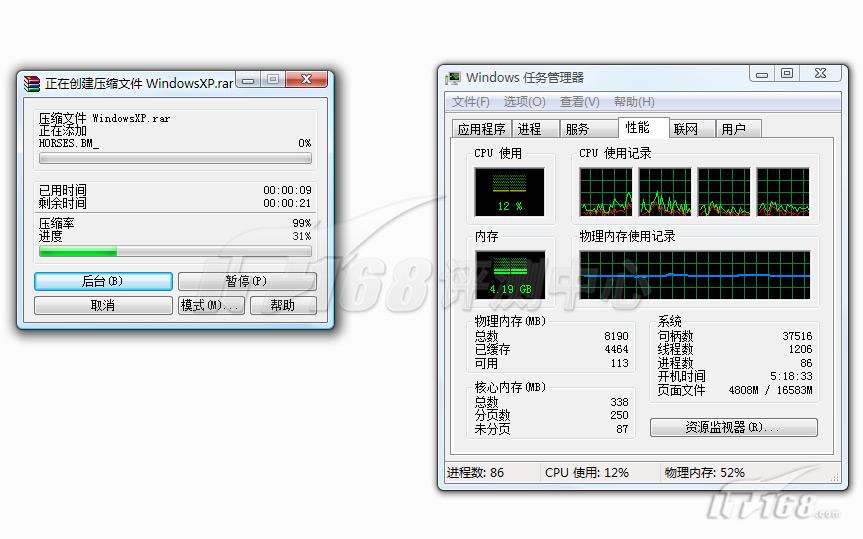Switch to the 进程 tab
Viewport: 863px width, 539px height.
point(529,129)
